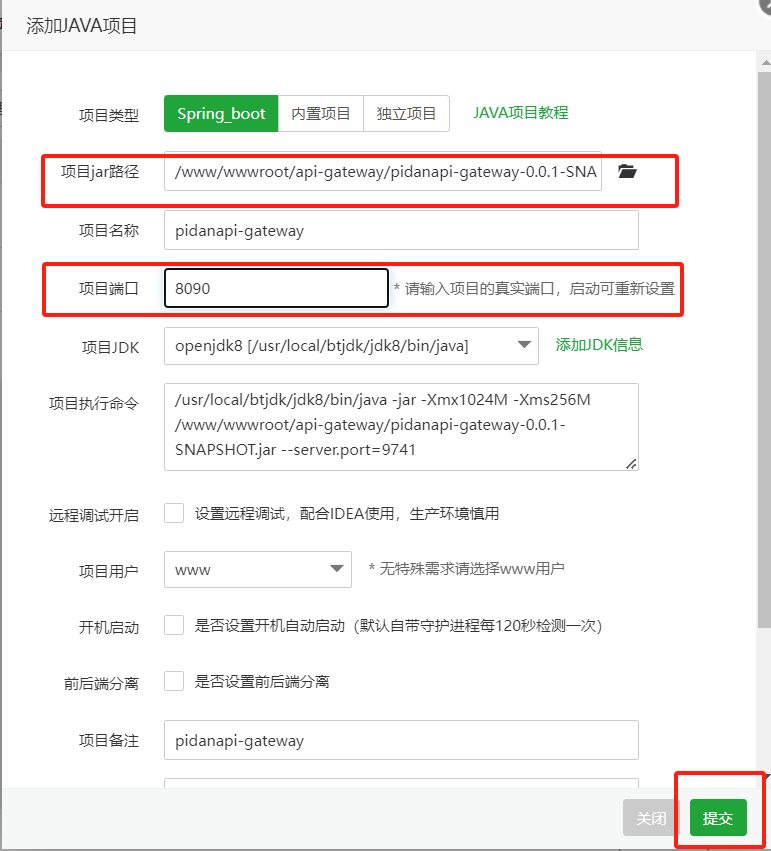Click inside the 项目执行命令 textarea
771x851 pixels.
400,426
